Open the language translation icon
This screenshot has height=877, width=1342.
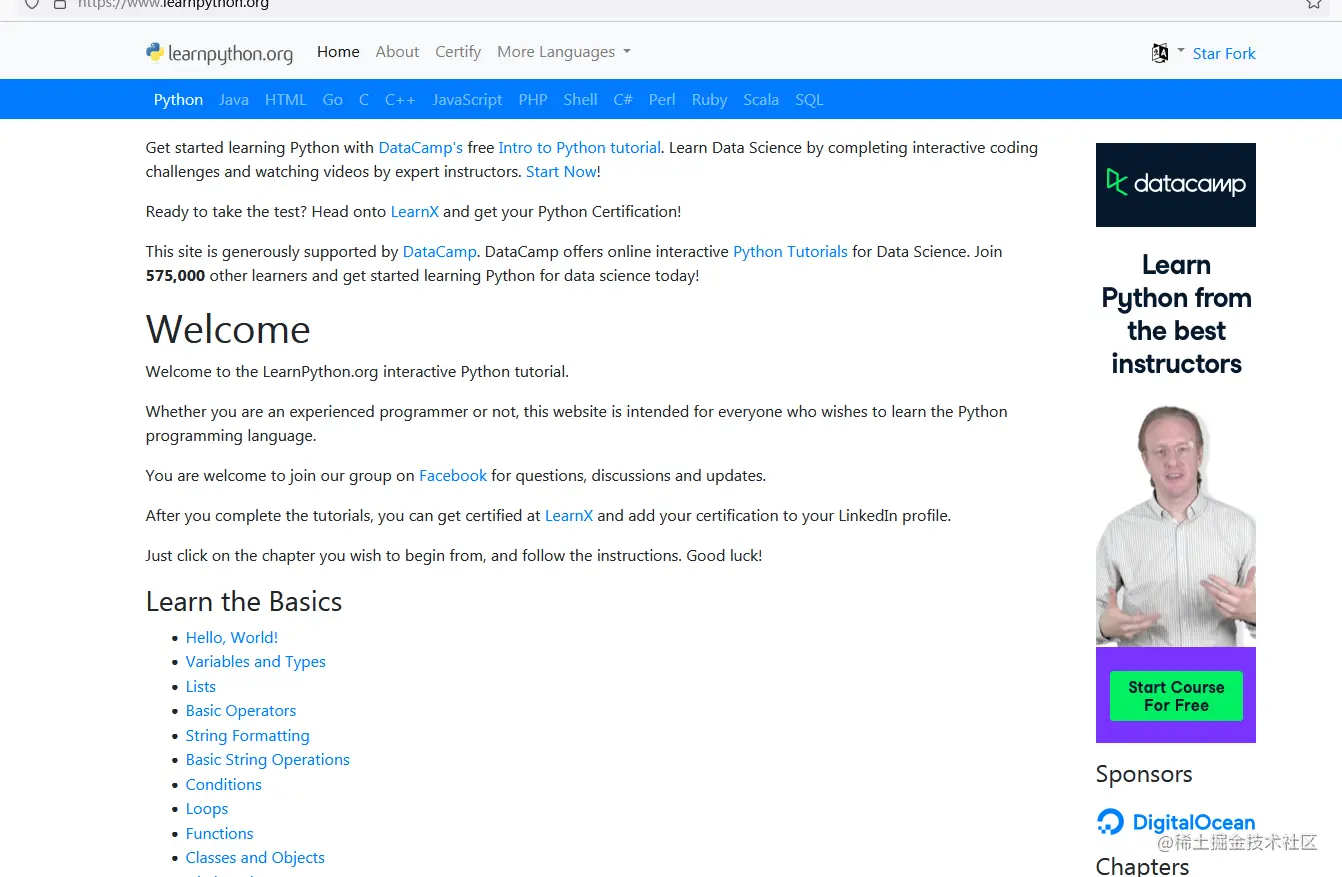point(1160,53)
